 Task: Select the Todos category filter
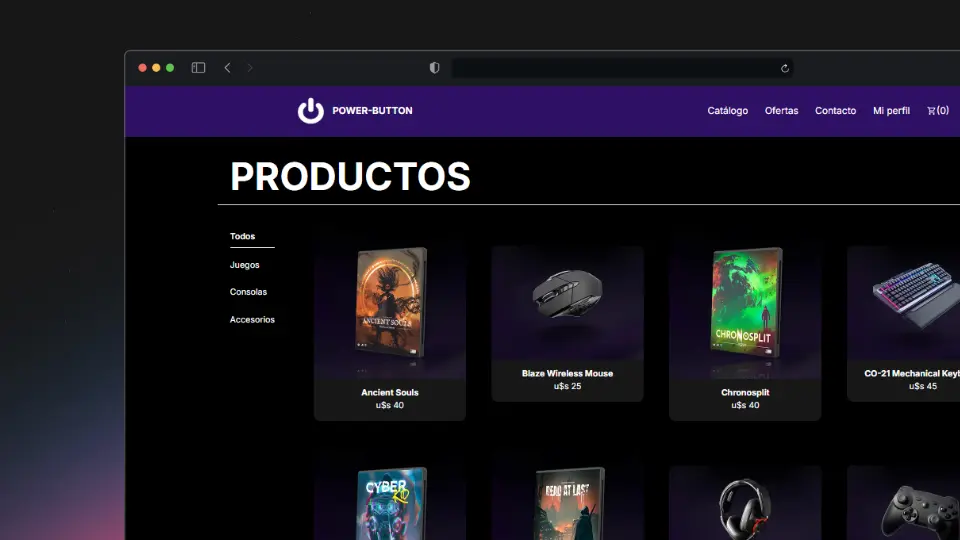[242, 236]
